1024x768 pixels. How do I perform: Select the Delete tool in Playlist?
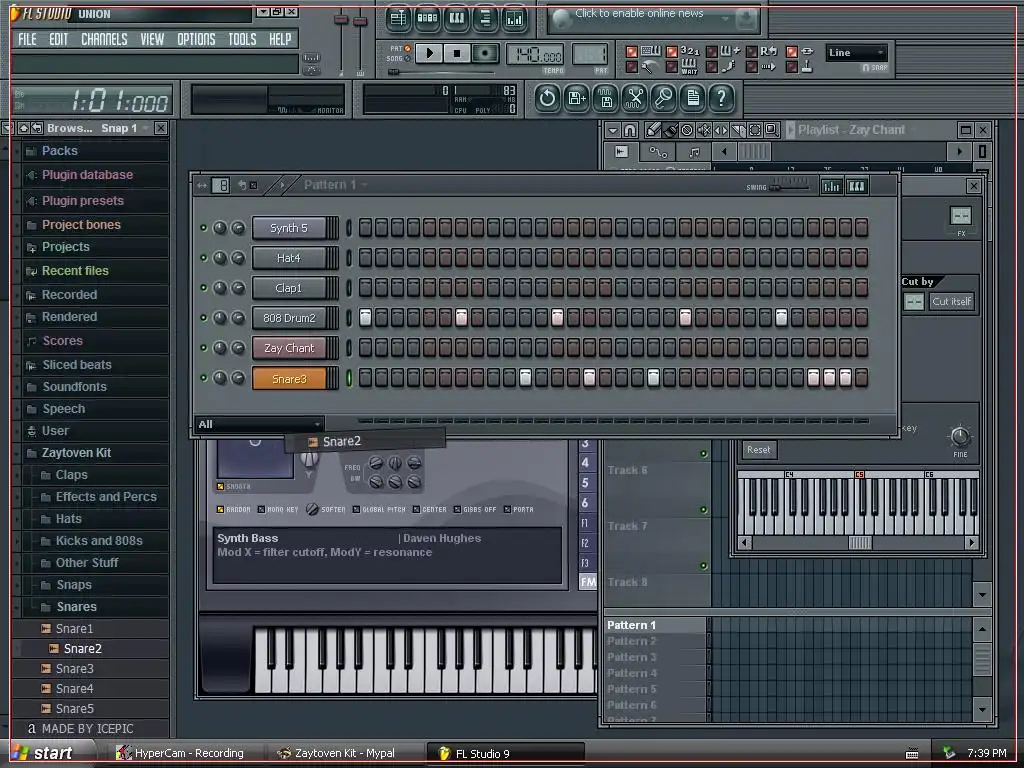(x=687, y=130)
